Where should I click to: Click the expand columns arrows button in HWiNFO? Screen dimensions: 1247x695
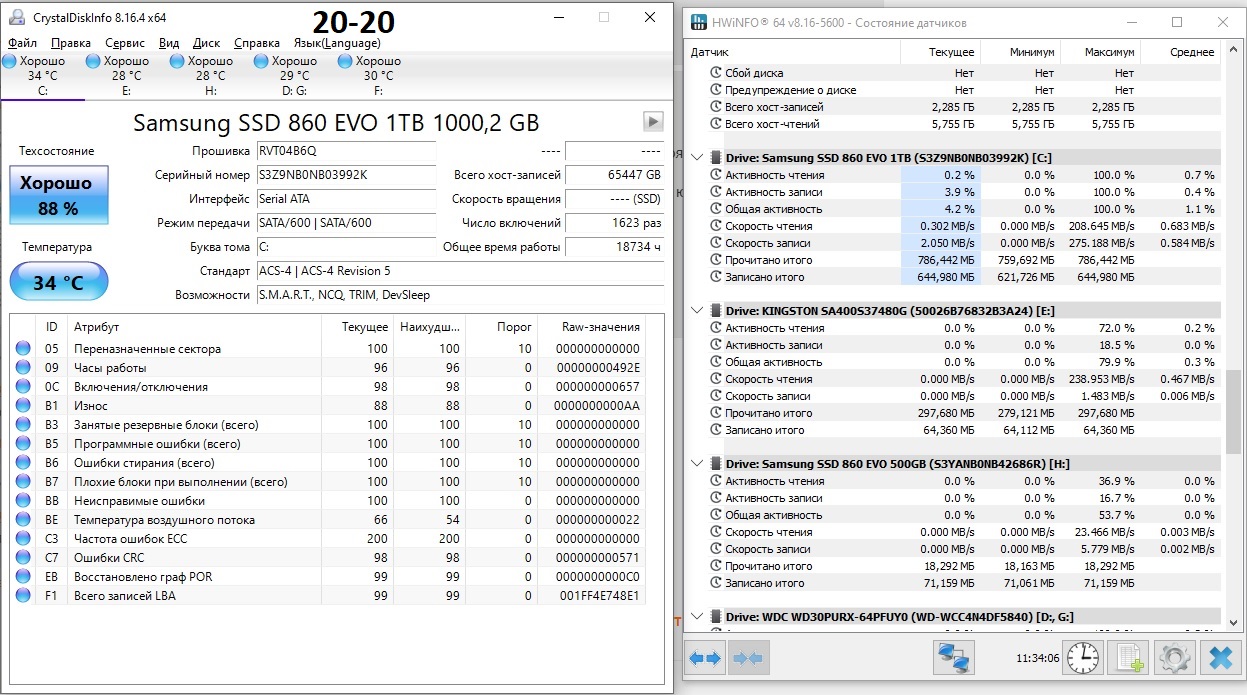pos(705,658)
